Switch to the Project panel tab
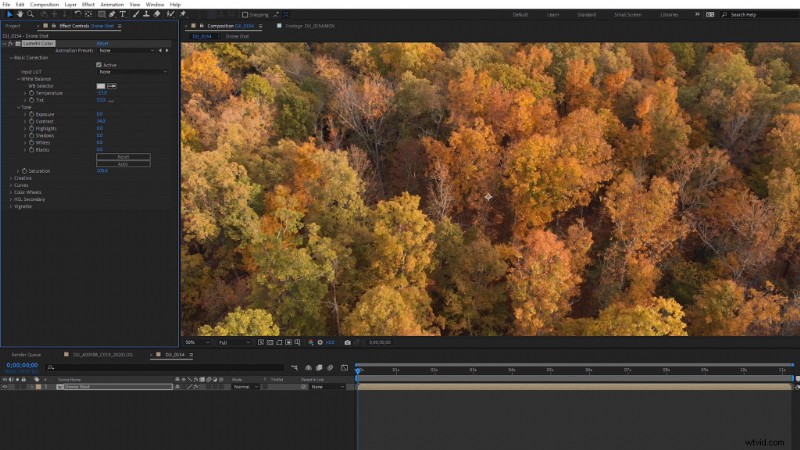Image resolution: width=800 pixels, height=450 pixels. point(13,26)
